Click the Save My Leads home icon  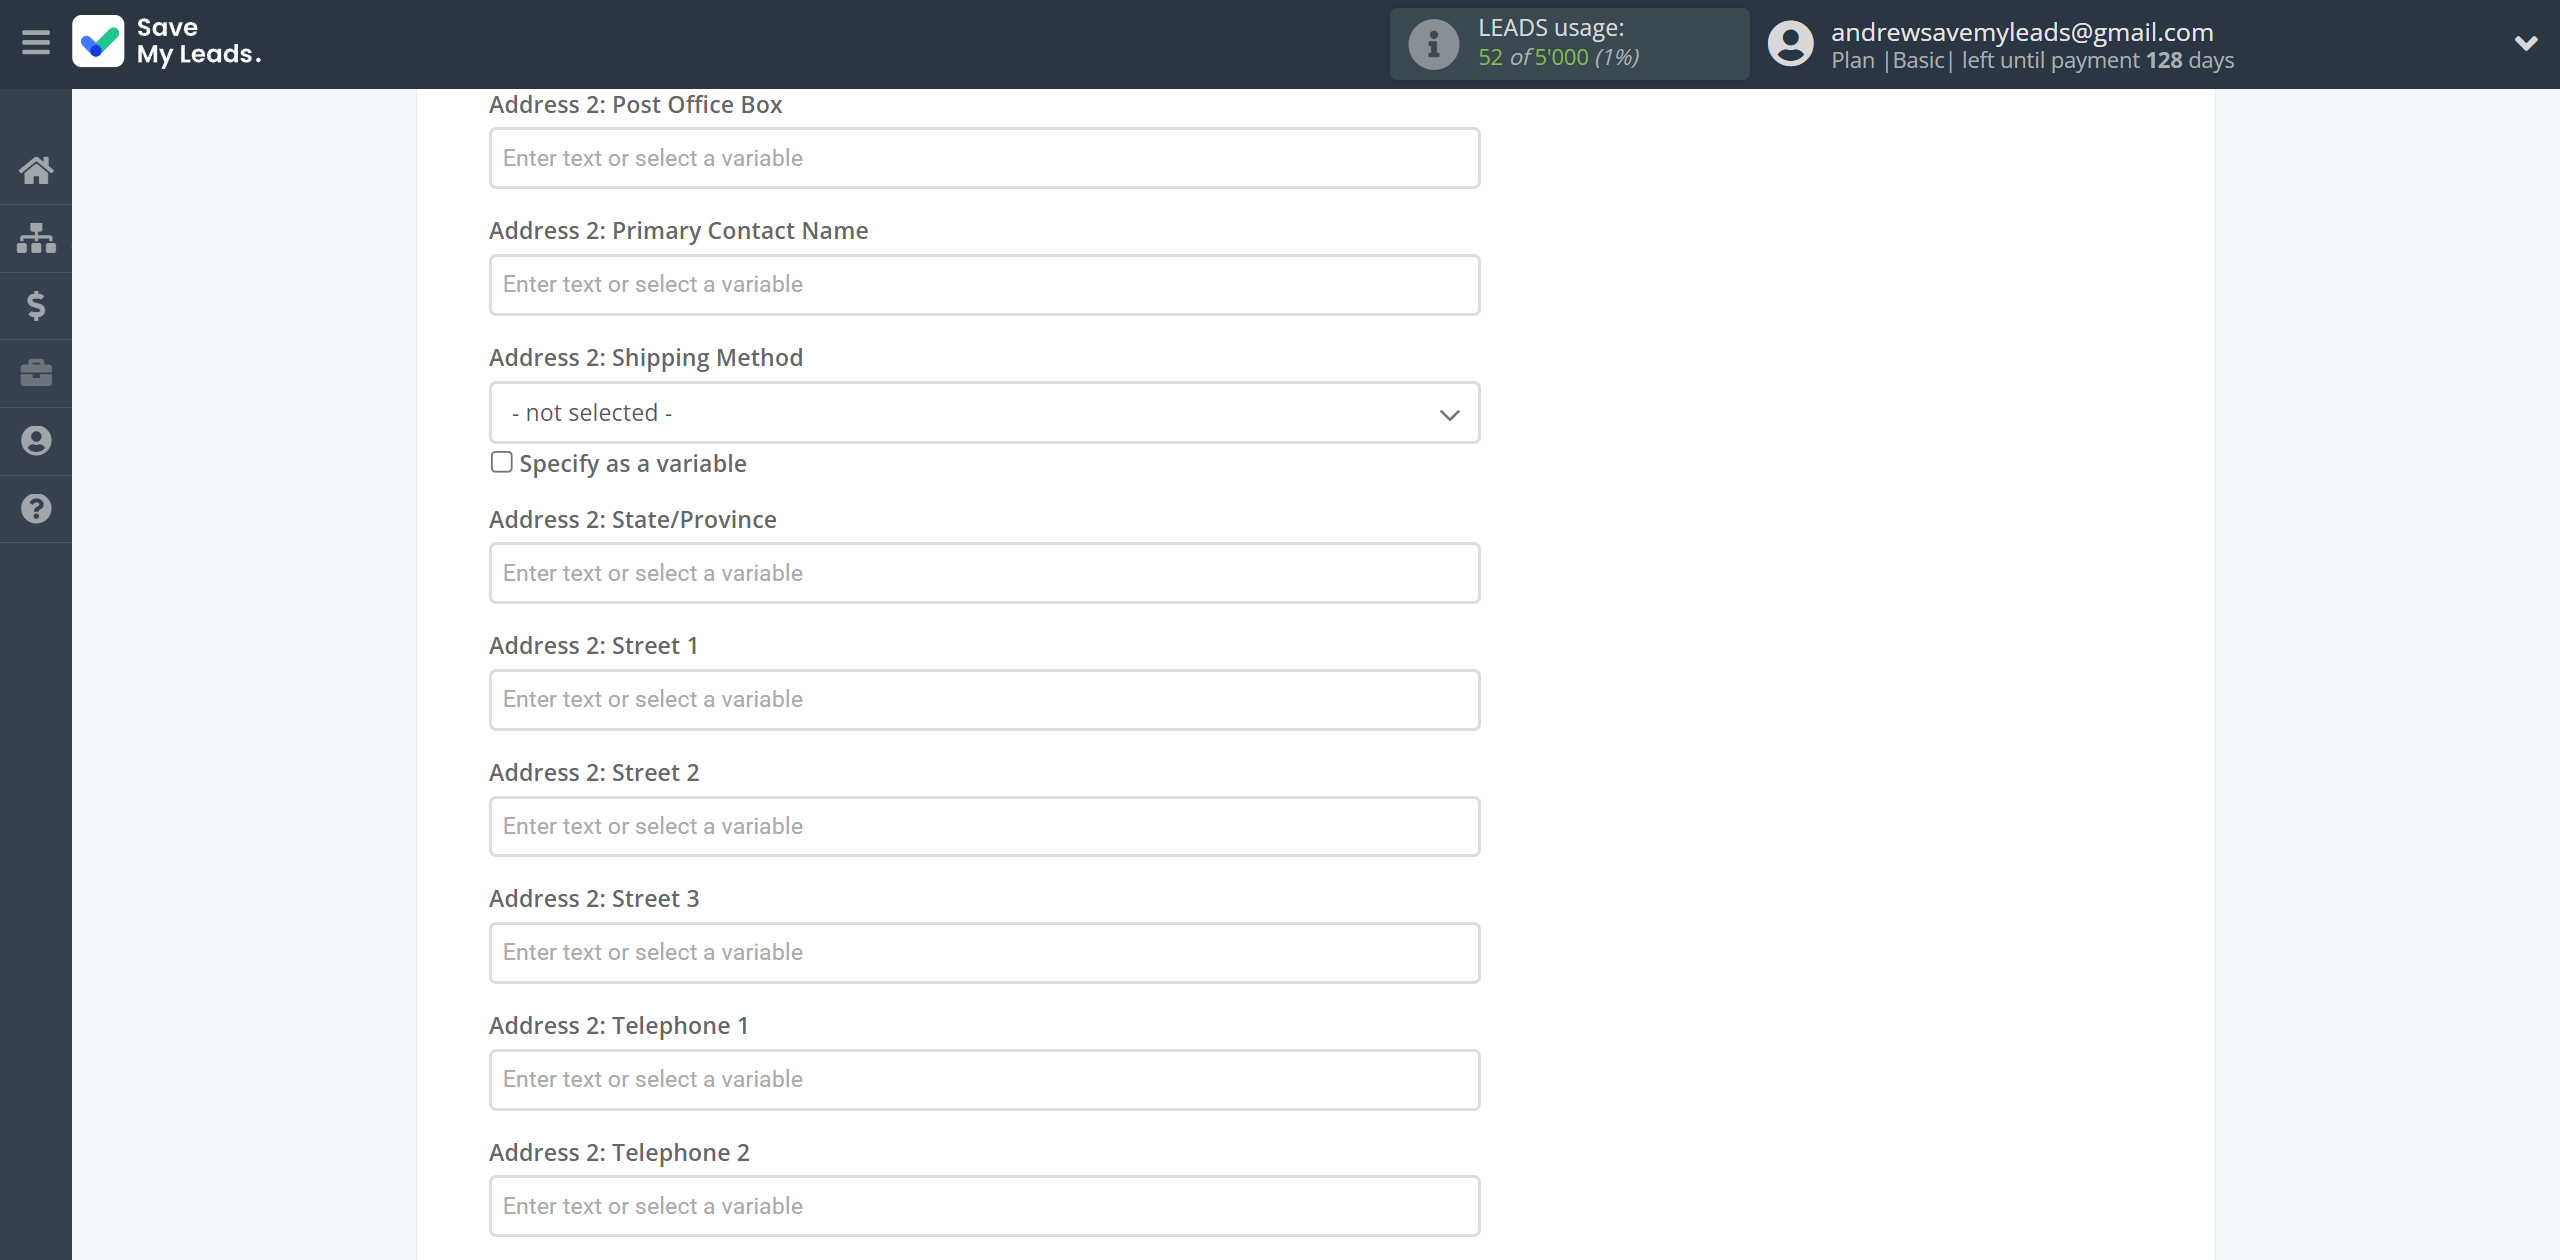point(36,168)
